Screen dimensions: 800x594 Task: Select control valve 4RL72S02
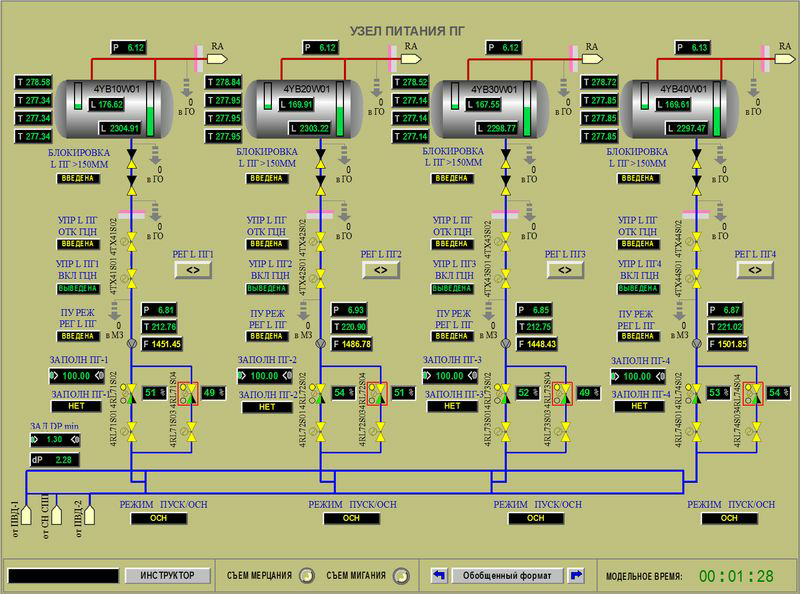[x=320, y=393]
